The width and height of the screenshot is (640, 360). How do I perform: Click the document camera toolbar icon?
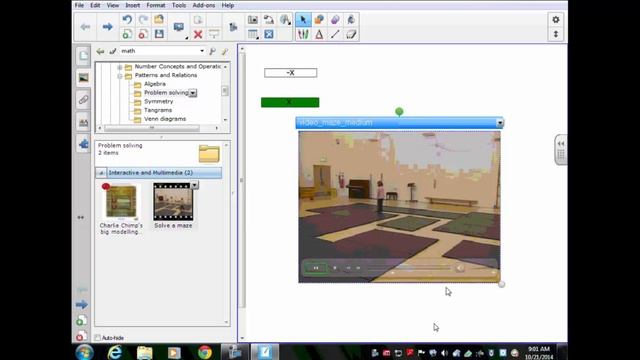click(269, 20)
